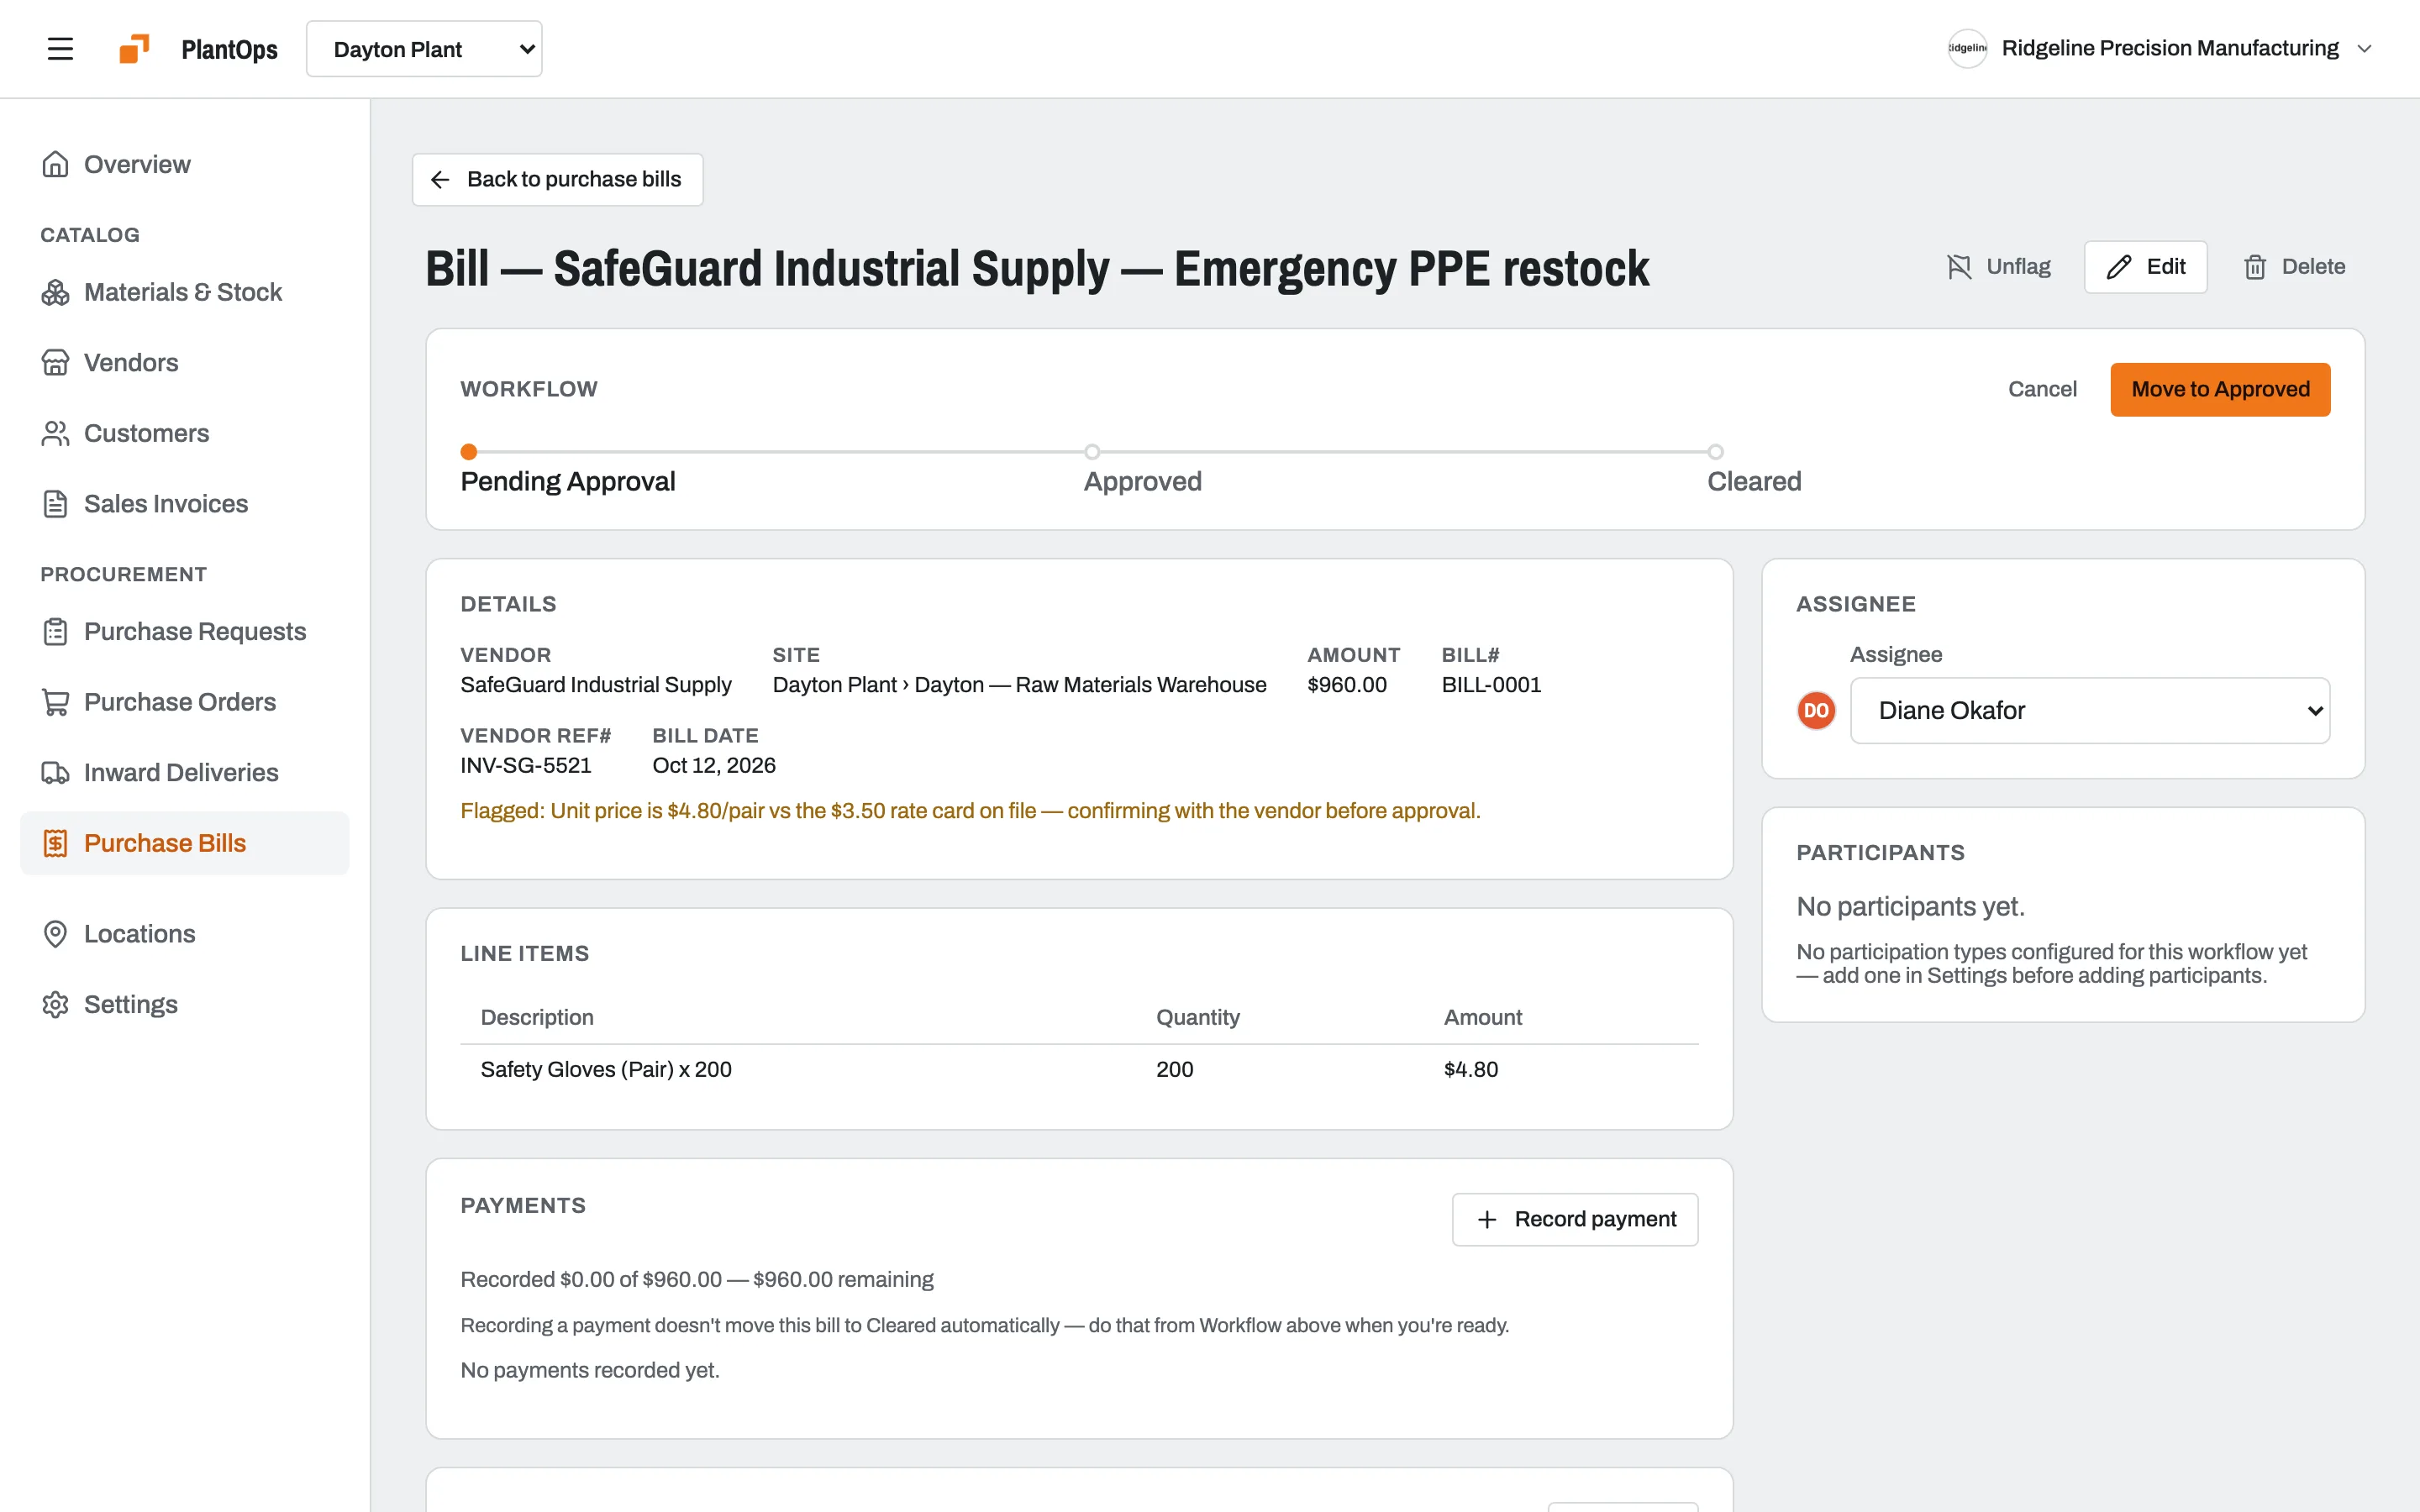2420x1512 pixels.
Task: Click the DO assignee avatar
Action: pos(1816,711)
